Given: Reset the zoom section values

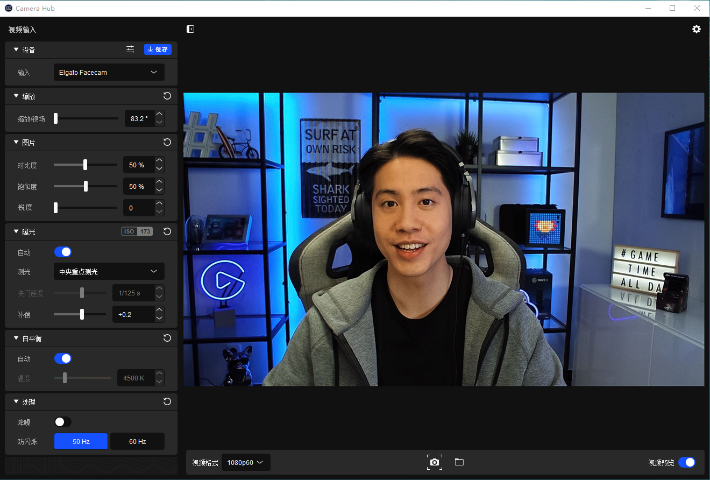Looking at the screenshot, I should 166,96.
